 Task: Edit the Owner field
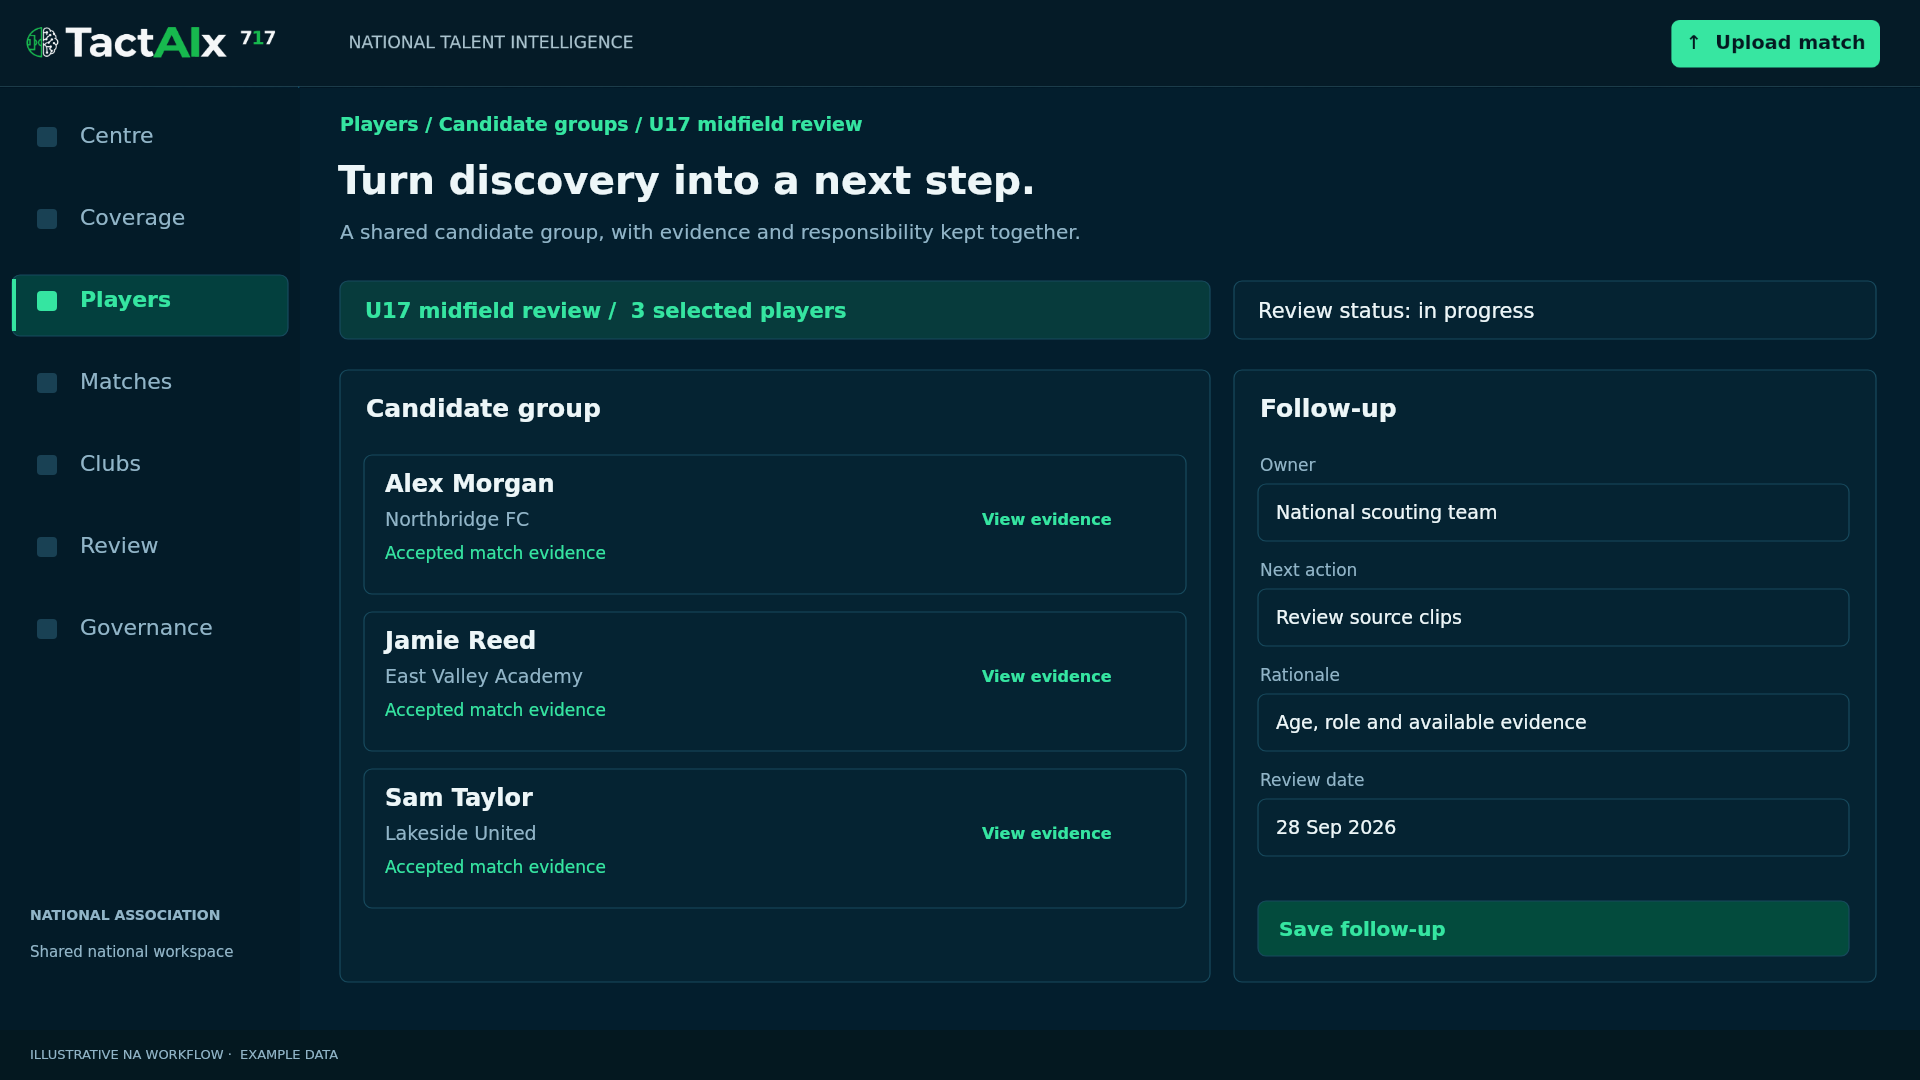pyautogui.click(x=1553, y=513)
